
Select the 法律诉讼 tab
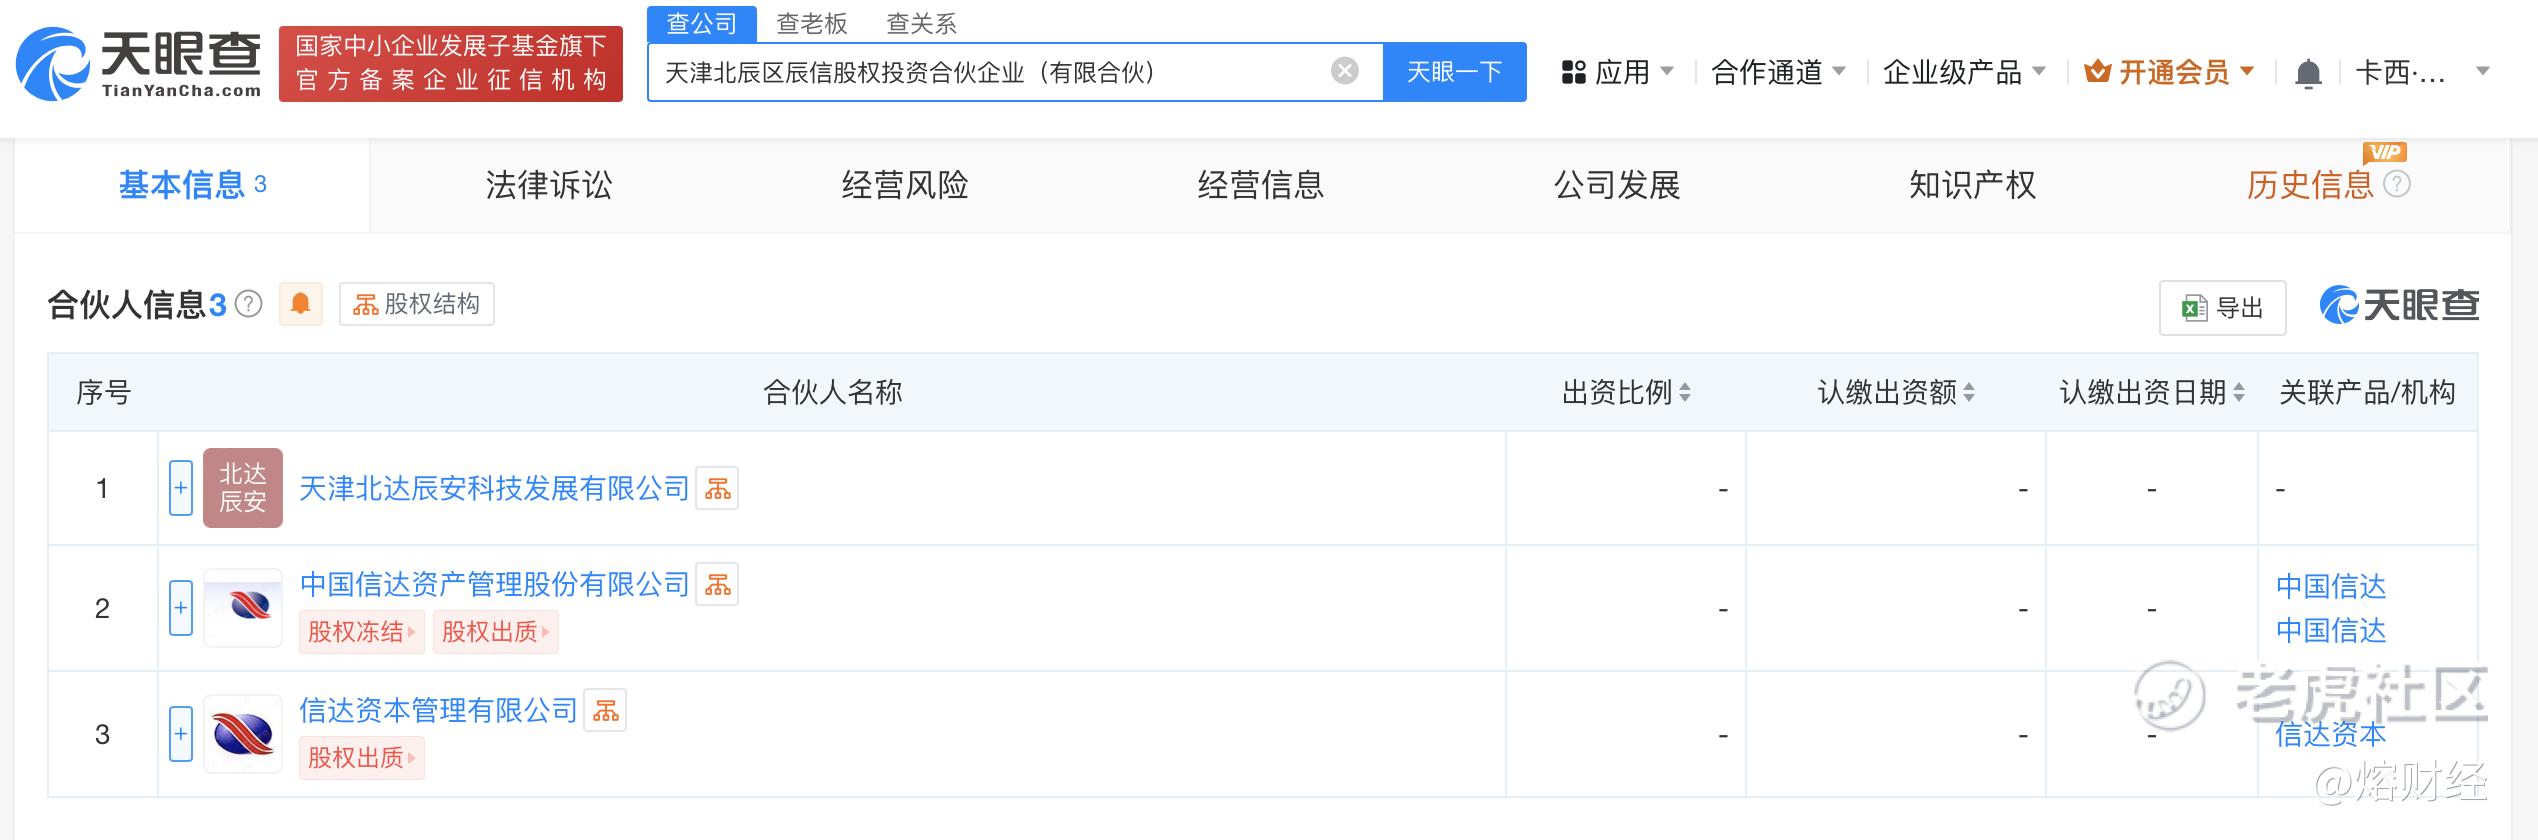548,185
